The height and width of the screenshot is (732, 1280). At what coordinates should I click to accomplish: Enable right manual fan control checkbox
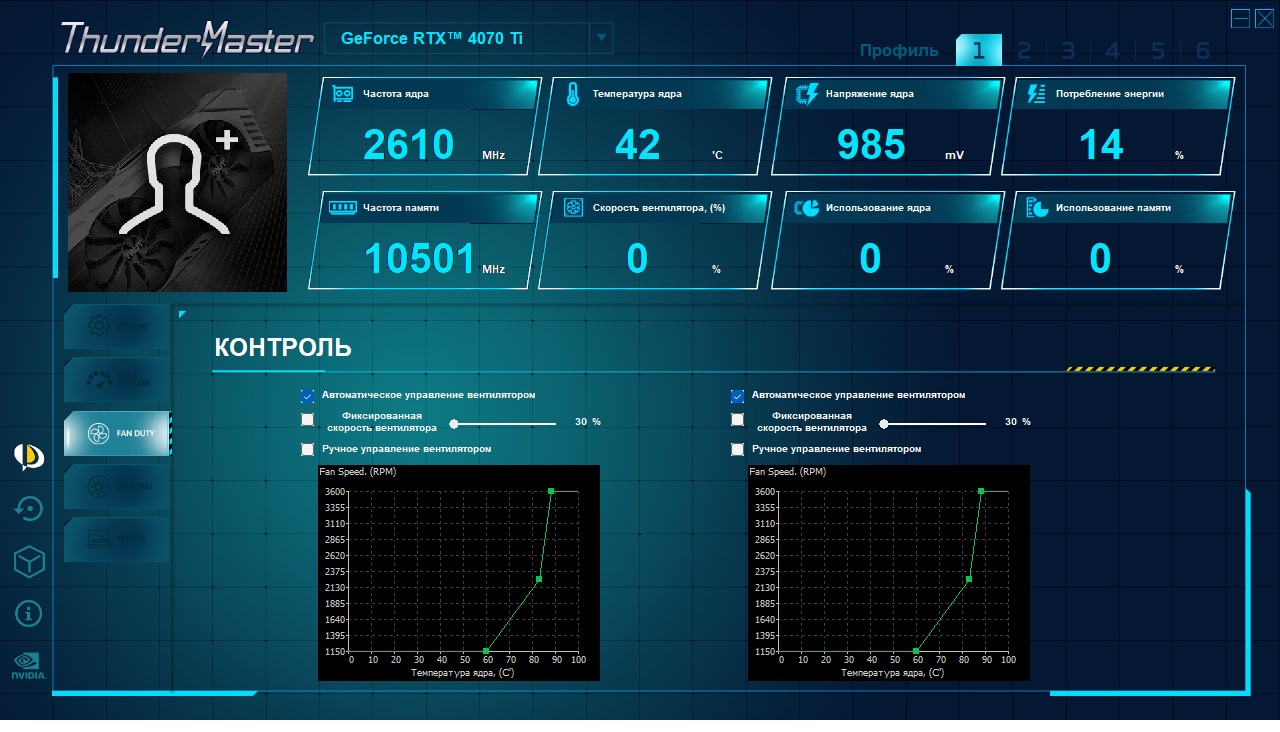tap(738, 449)
